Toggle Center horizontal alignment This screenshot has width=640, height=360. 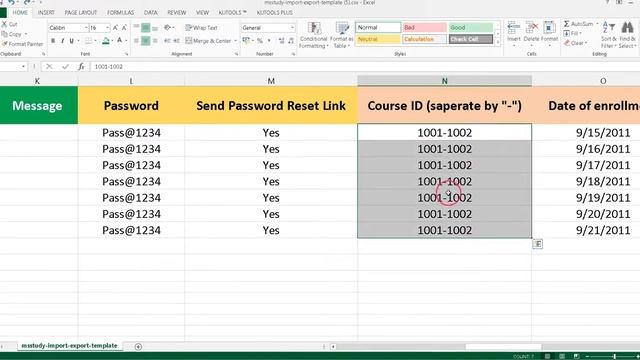tap(145, 41)
